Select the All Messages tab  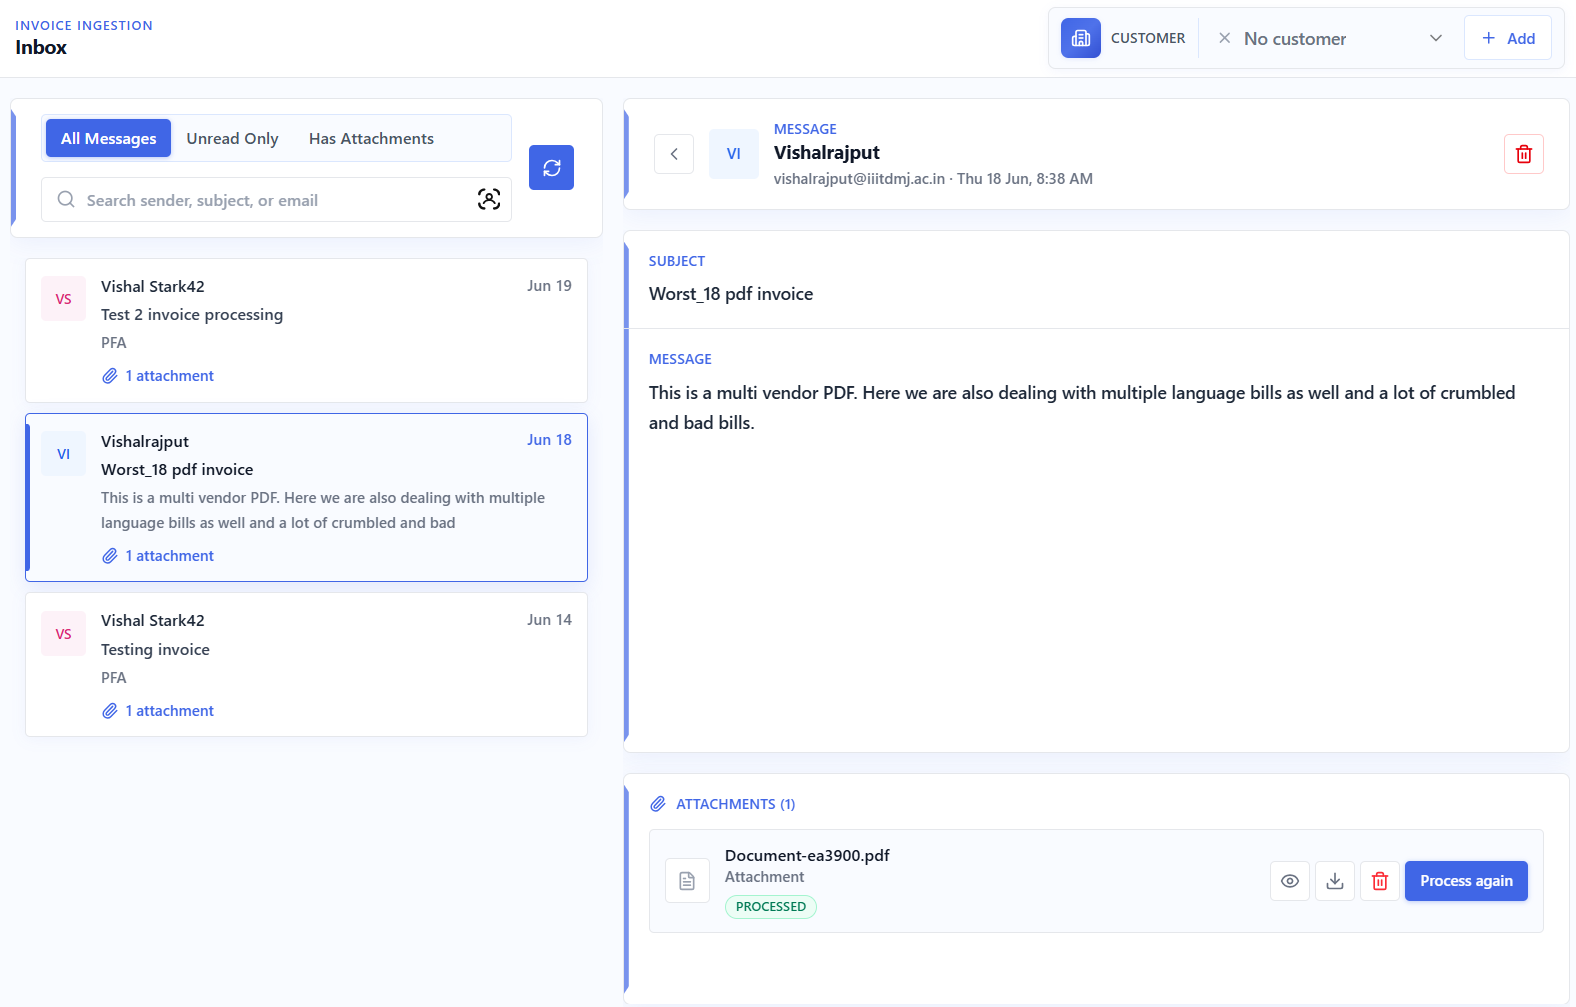(109, 138)
